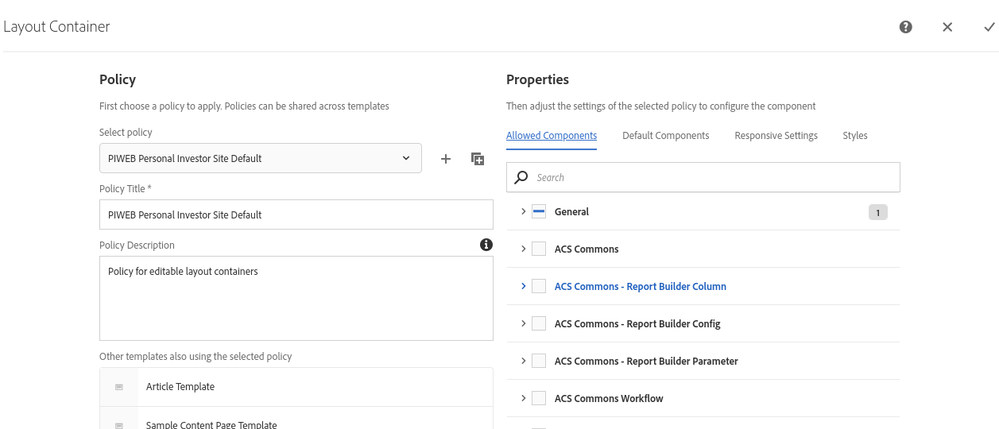999x429 pixels.
Task: Toggle the General group checkbox
Action: 539,212
